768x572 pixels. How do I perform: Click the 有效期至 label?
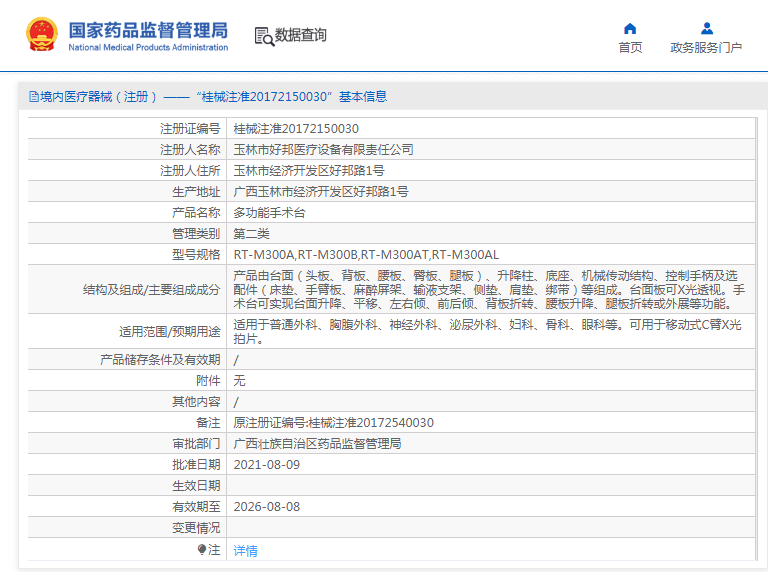(x=196, y=507)
